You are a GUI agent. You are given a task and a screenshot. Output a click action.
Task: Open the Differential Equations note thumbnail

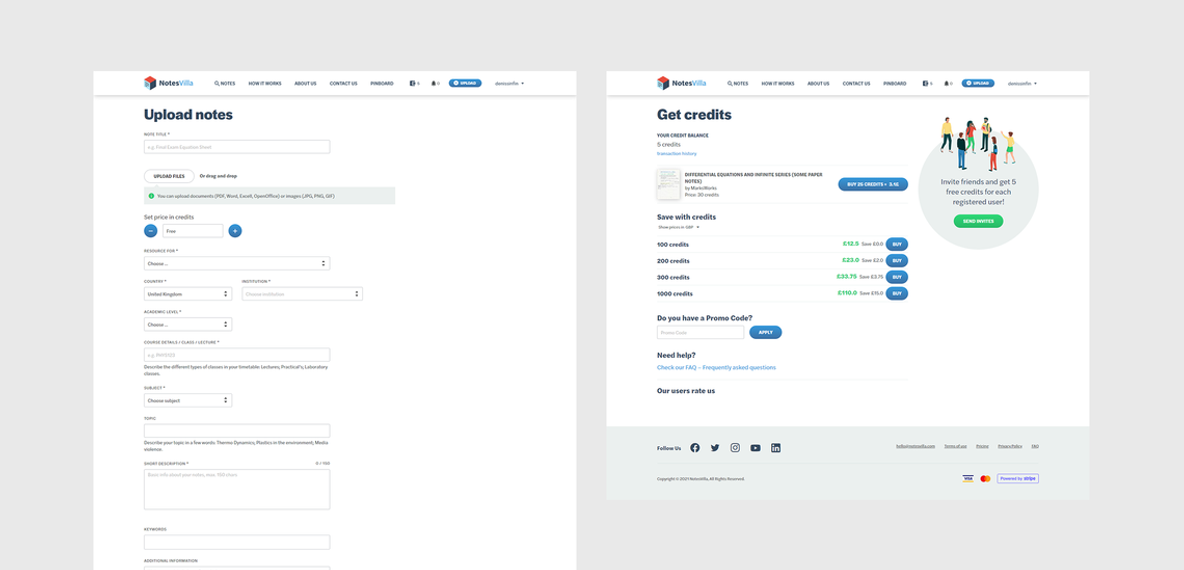pos(668,184)
